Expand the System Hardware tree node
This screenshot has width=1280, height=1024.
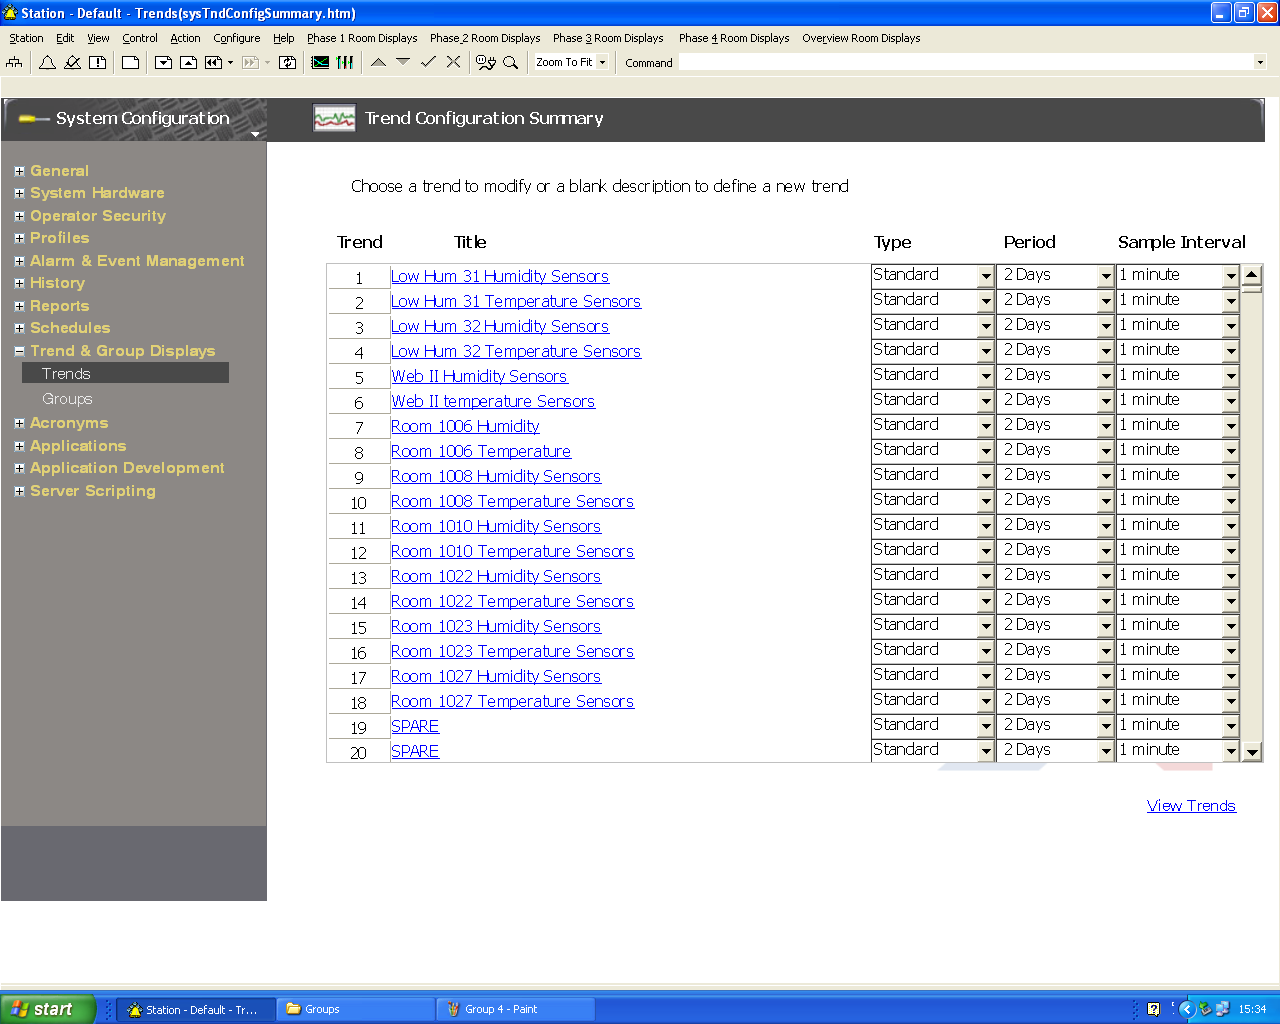click(19, 194)
